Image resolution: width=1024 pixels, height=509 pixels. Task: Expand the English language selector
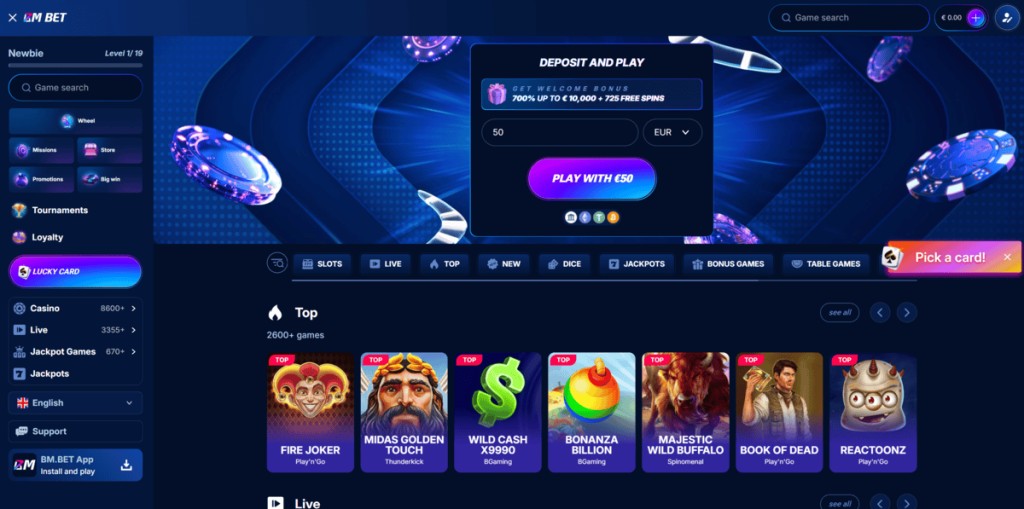75,403
